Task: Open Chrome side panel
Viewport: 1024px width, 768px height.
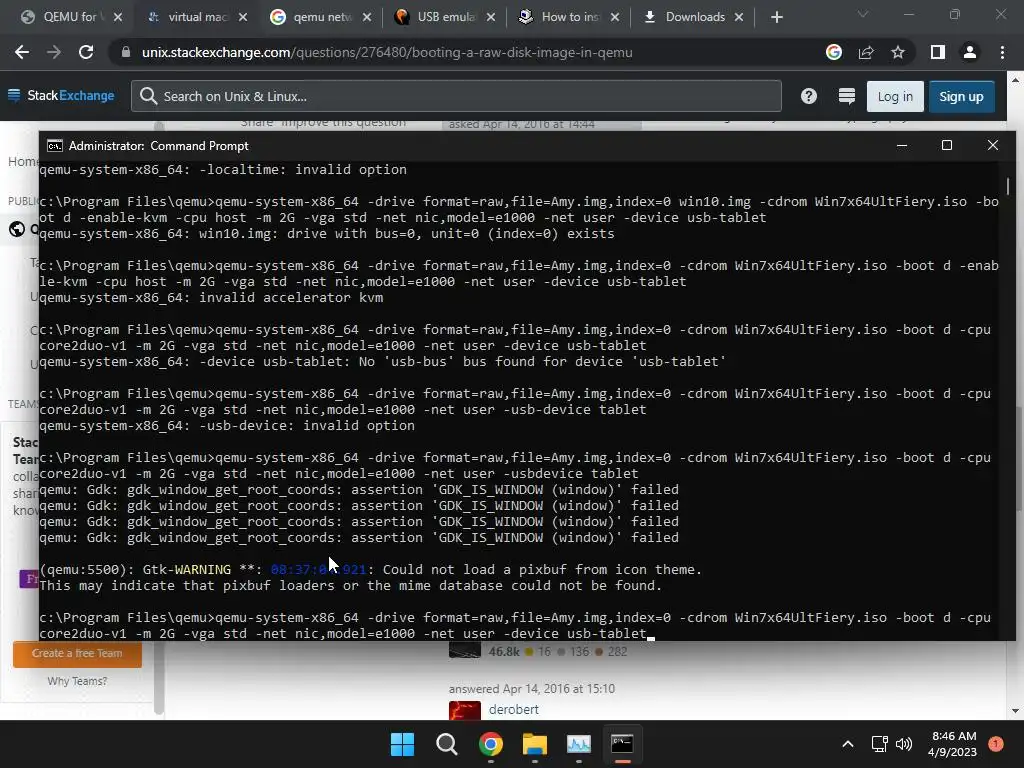Action: pyautogui.click(x=938, y=52)
